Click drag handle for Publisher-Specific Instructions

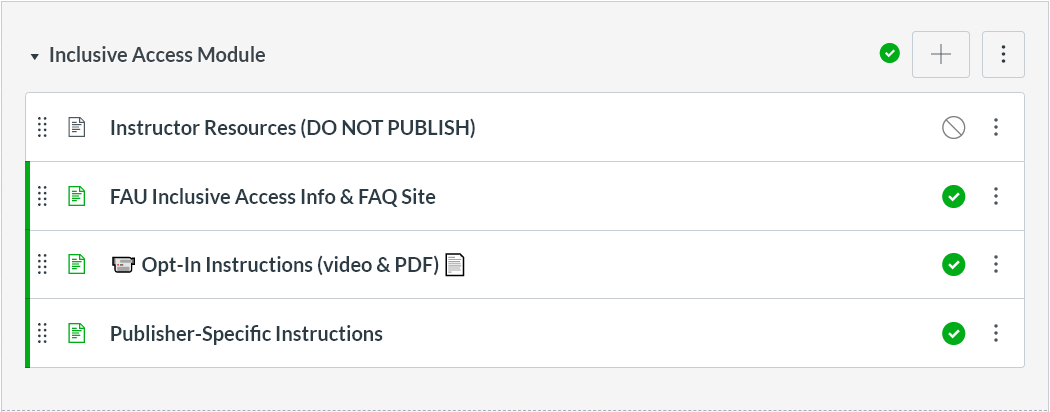coord(42,333)
